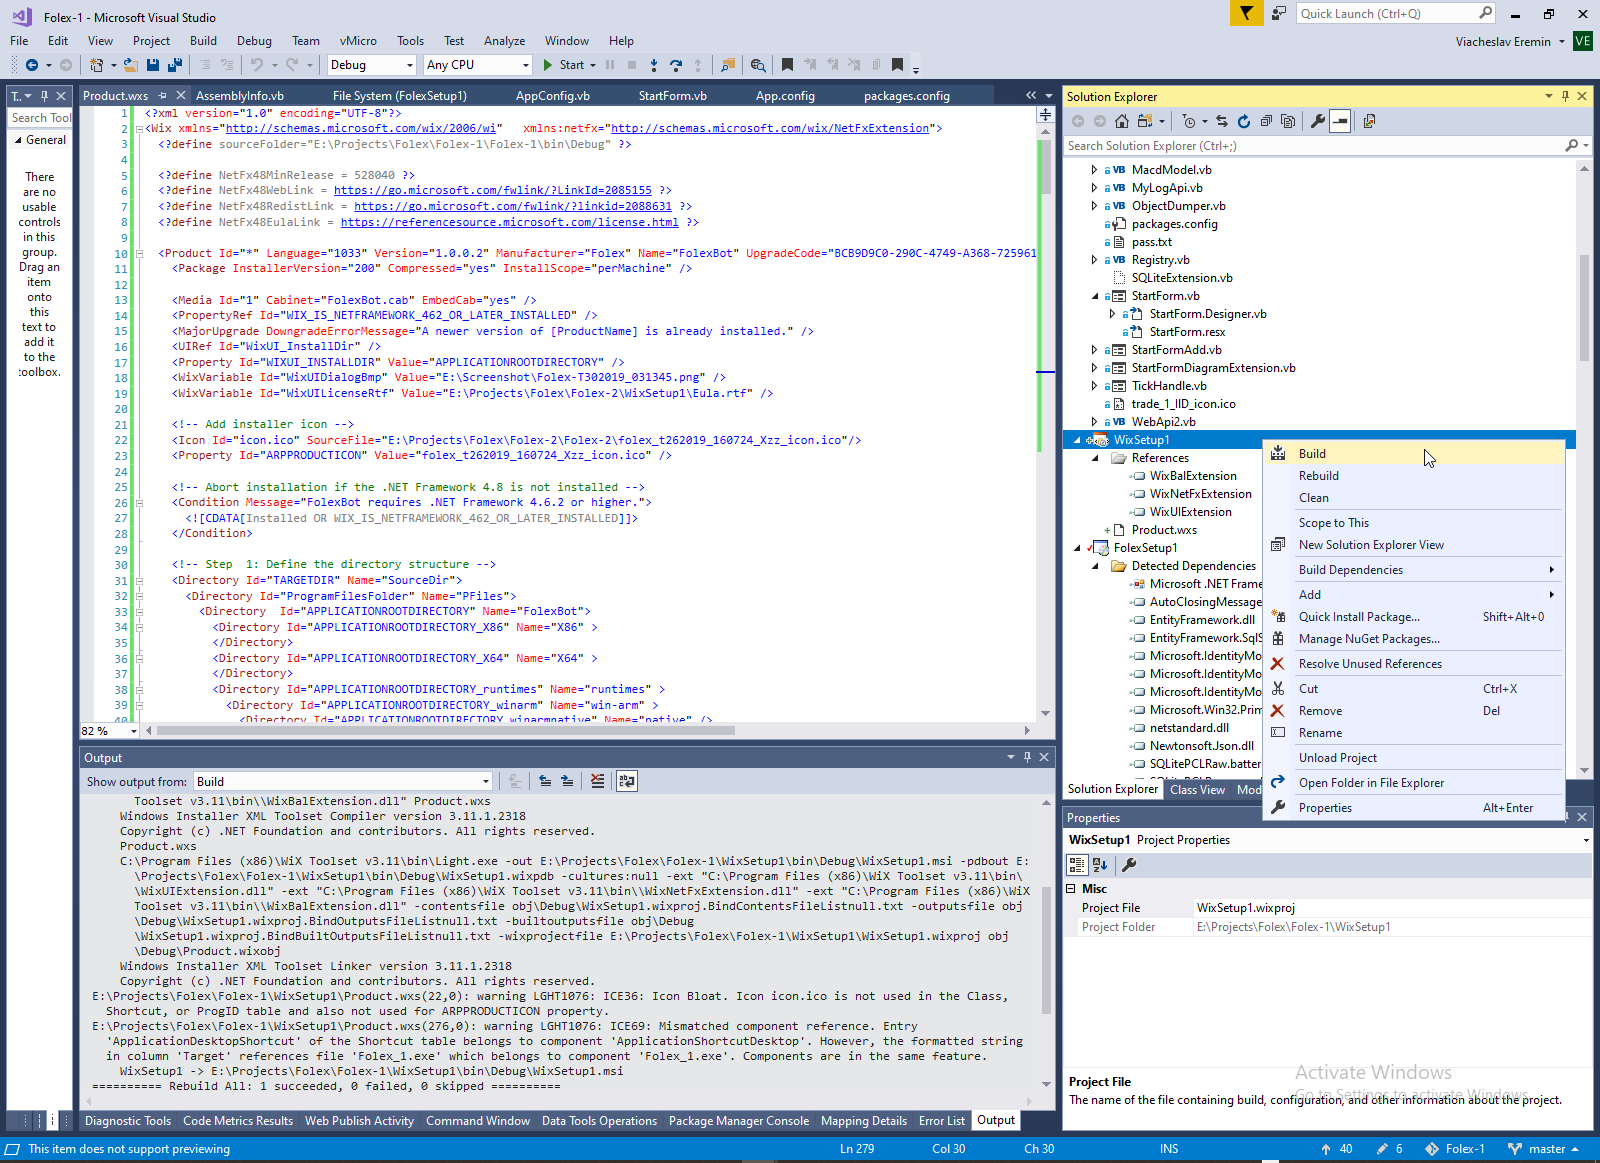Select Build from the context menu
Image resolution: width=1600 pixels, height=1163 pixels.
point(1414,454)
